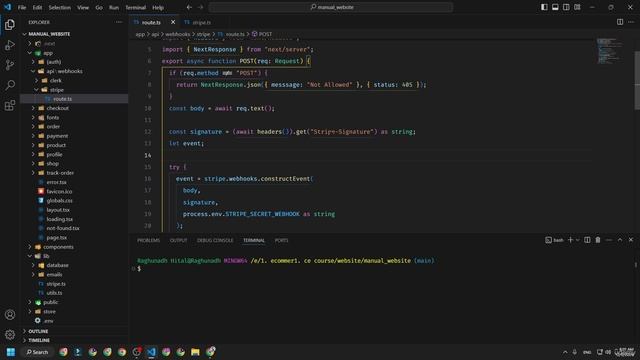
Task: Go back using navigation arrow
Action: point(189,7)
